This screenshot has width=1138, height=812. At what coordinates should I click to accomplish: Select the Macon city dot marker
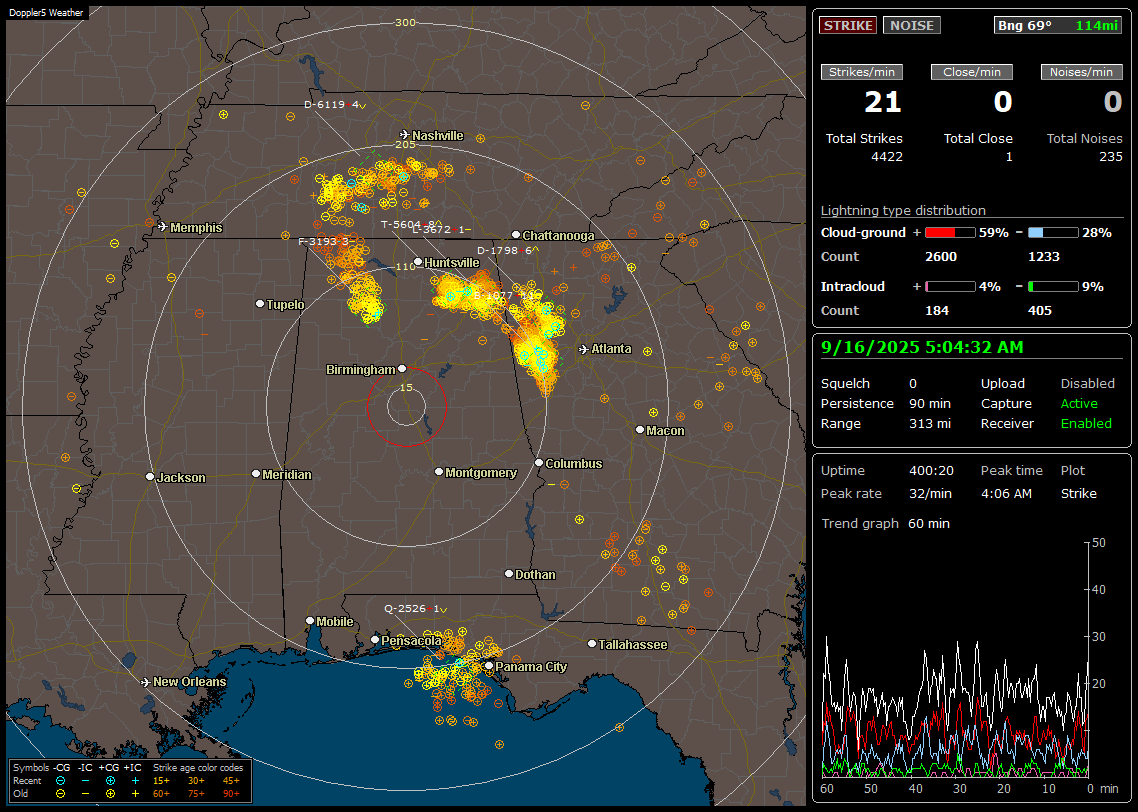click(639, 430)
